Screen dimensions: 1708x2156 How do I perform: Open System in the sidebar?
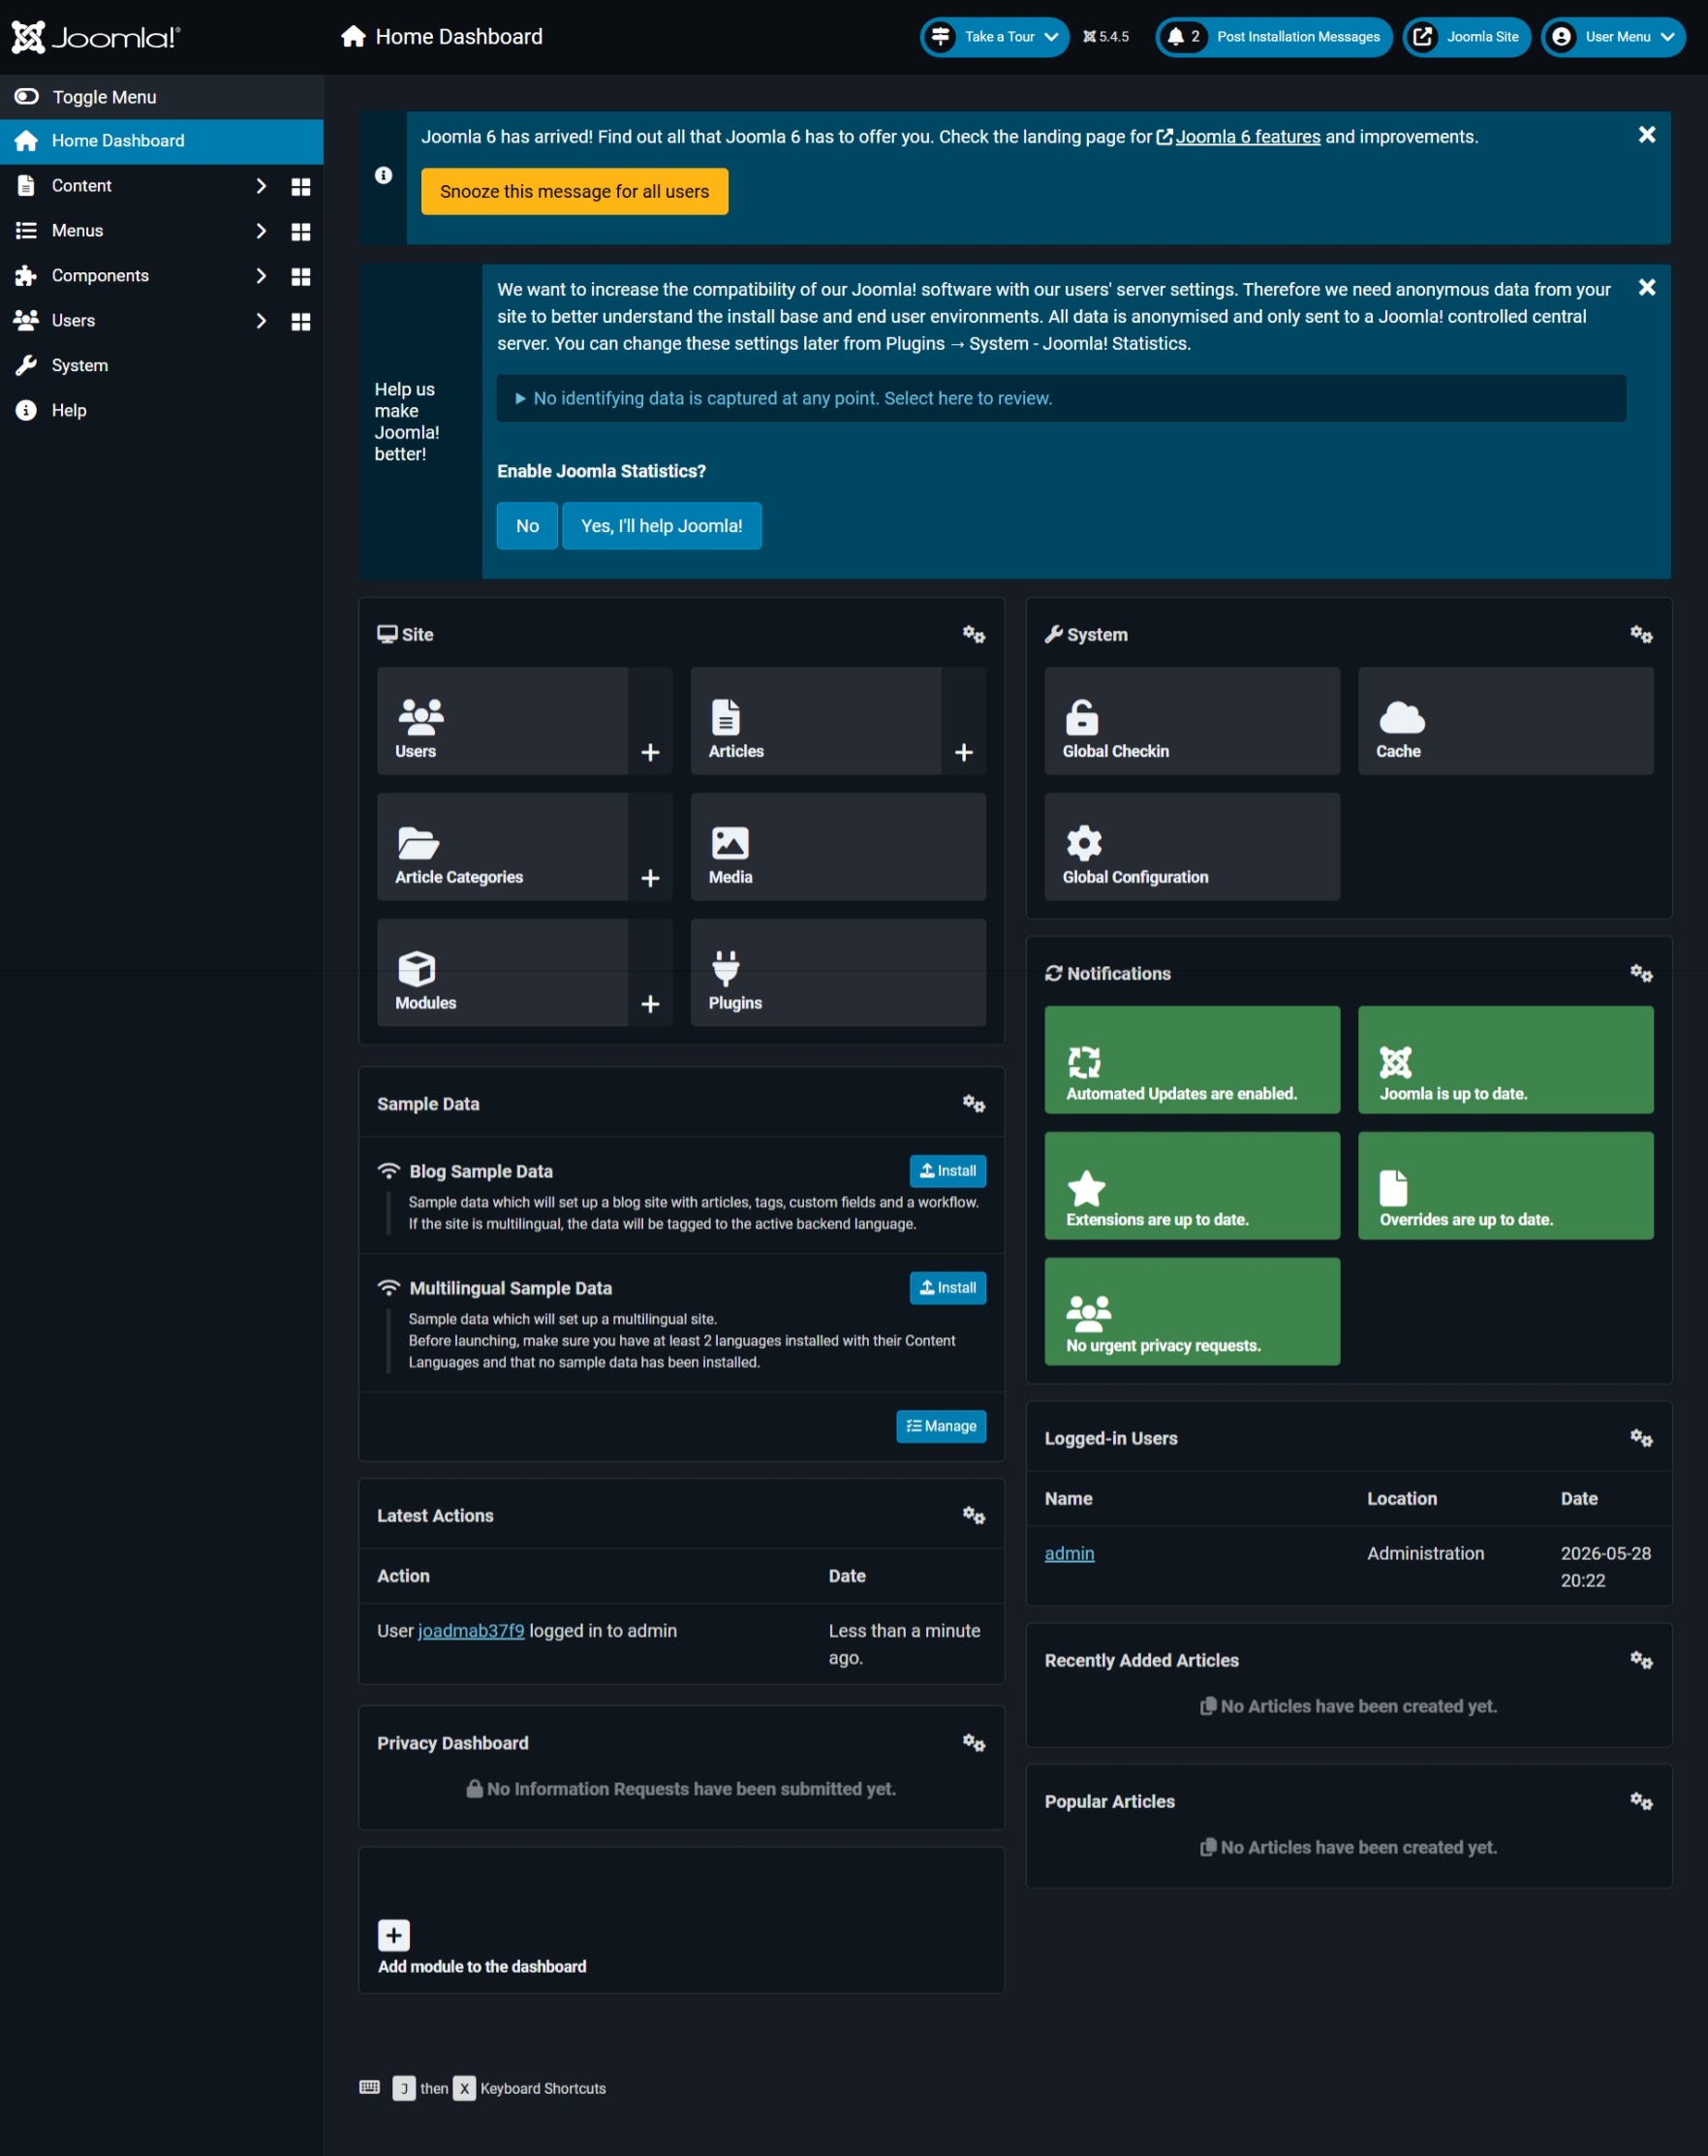[162, 366]
